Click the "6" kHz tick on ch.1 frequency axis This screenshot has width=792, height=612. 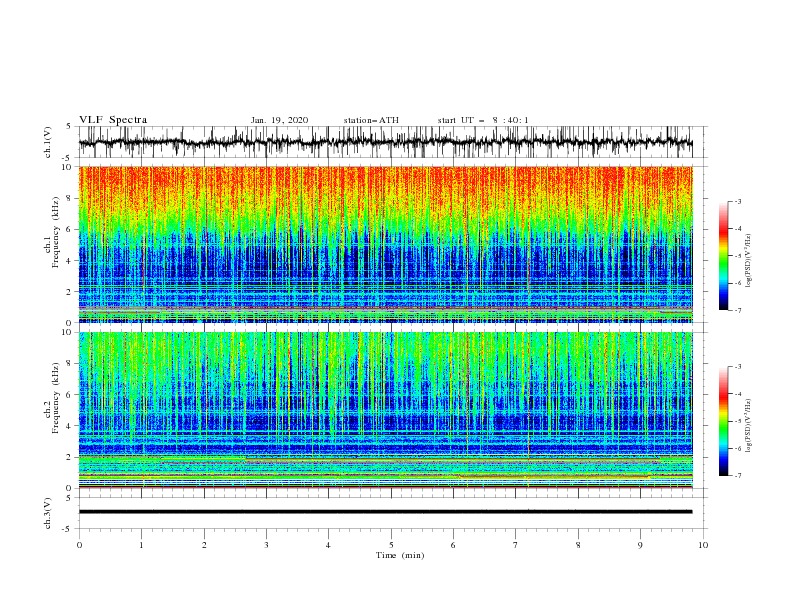69,229
